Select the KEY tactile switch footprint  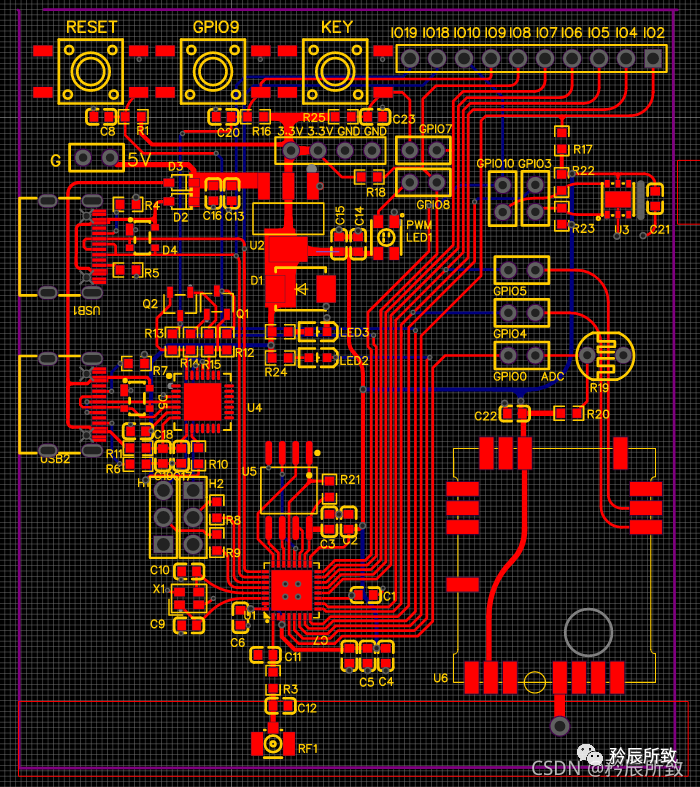[336, 71]
